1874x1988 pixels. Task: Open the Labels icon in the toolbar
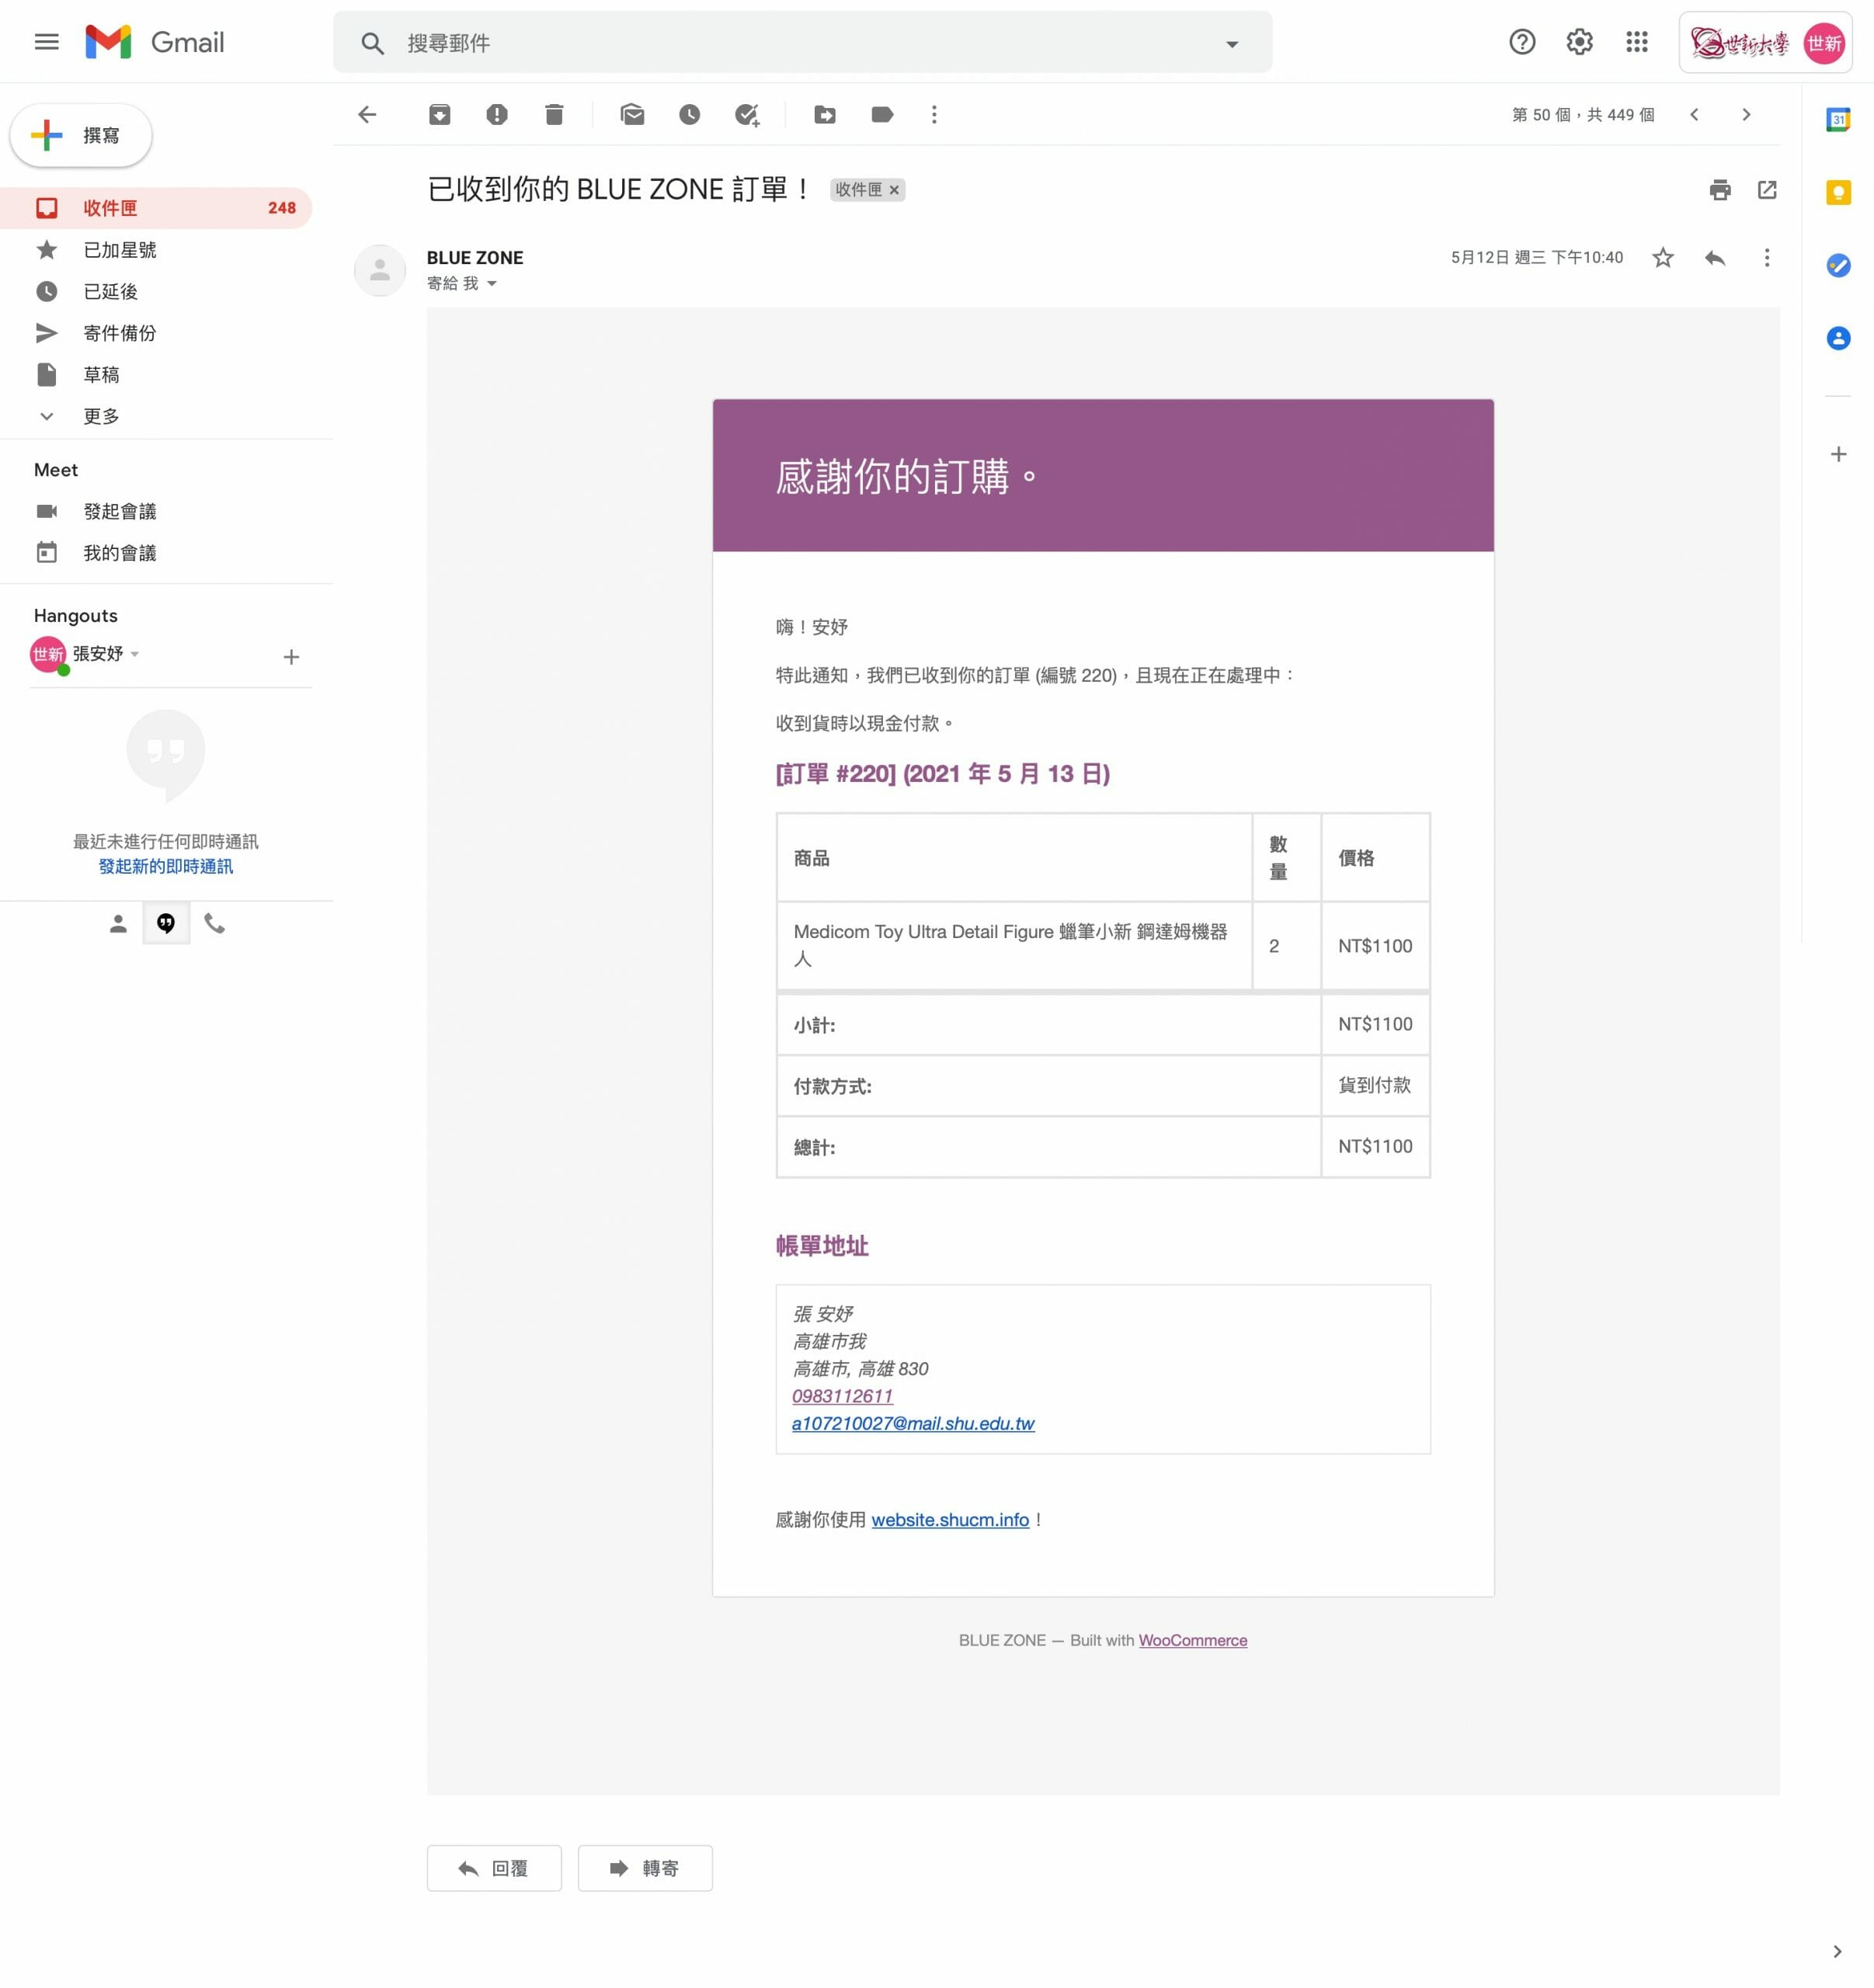[882, 115]
